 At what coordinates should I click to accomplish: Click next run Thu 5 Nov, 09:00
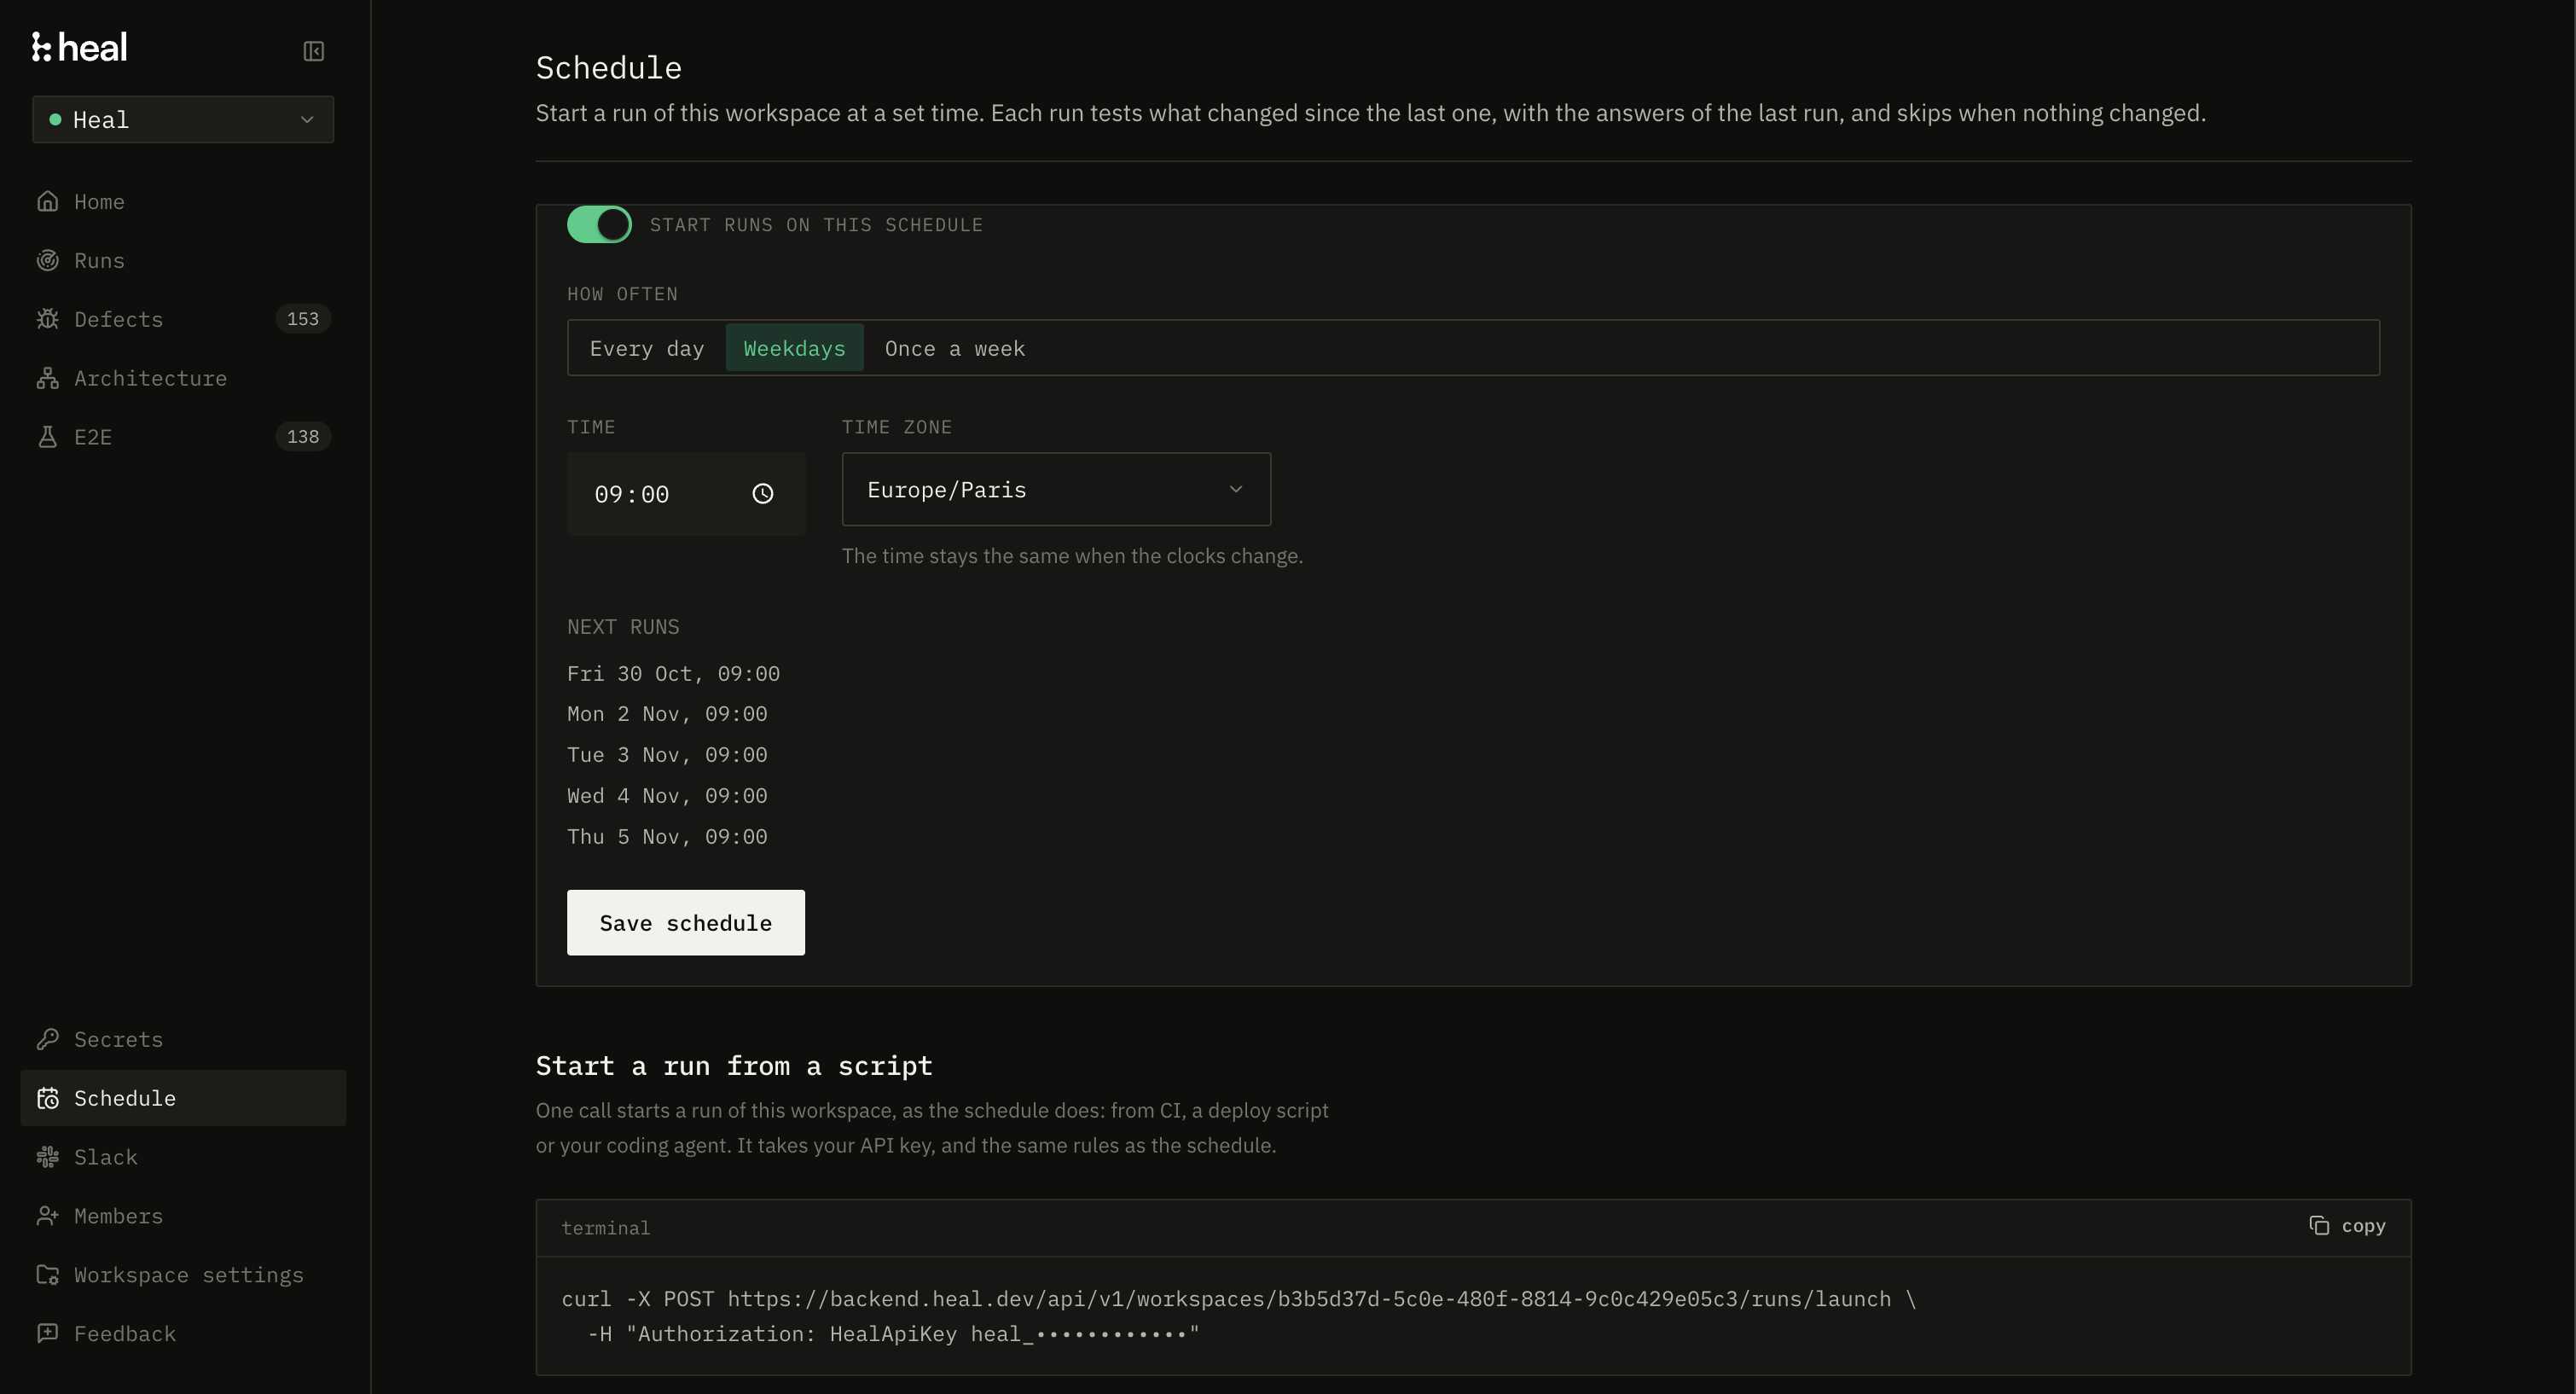(667, 837)
